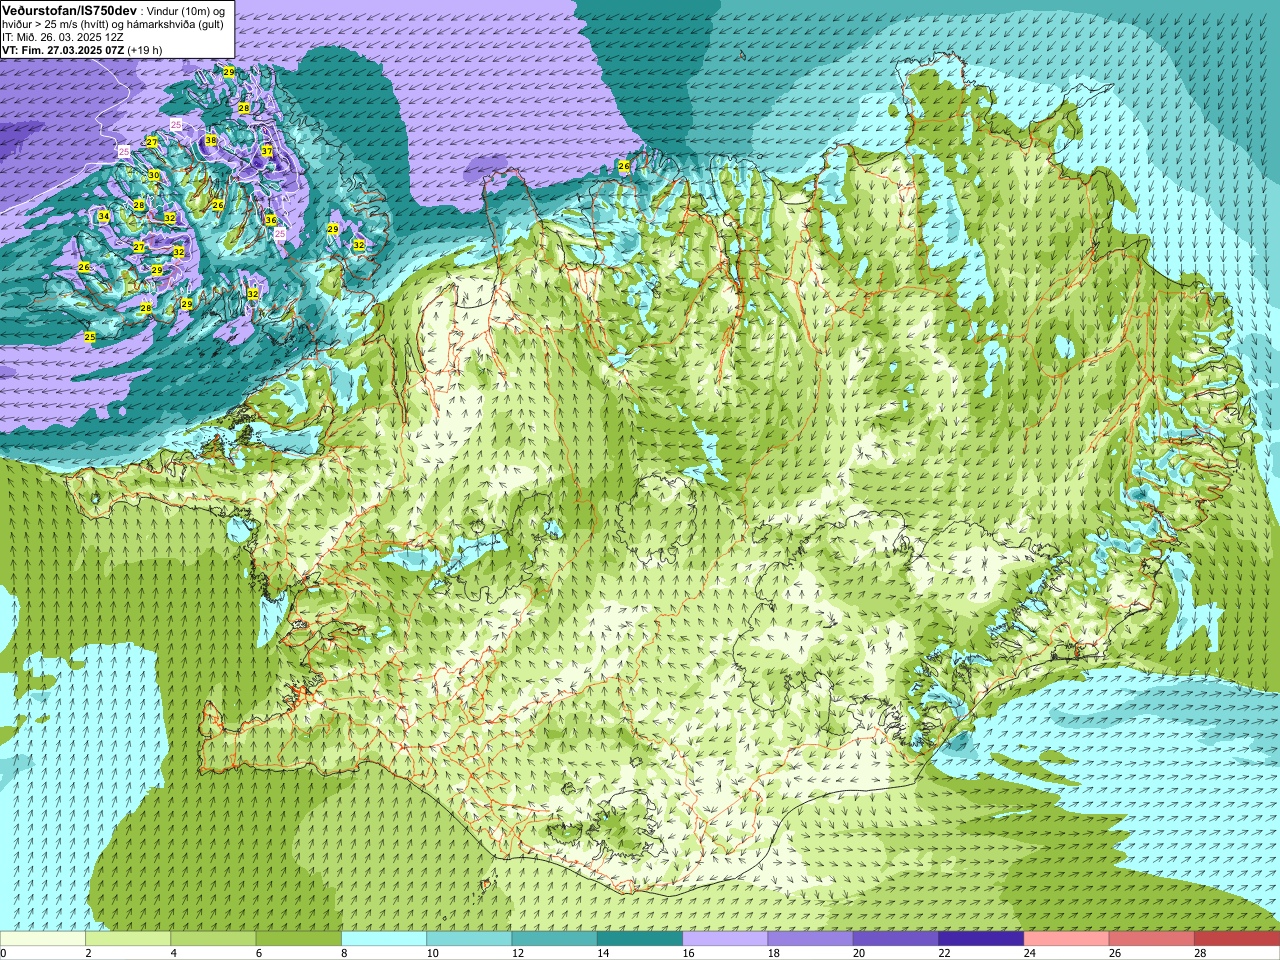Click the legend scale label 18
1280x960 pixels.
coord(773,953)
